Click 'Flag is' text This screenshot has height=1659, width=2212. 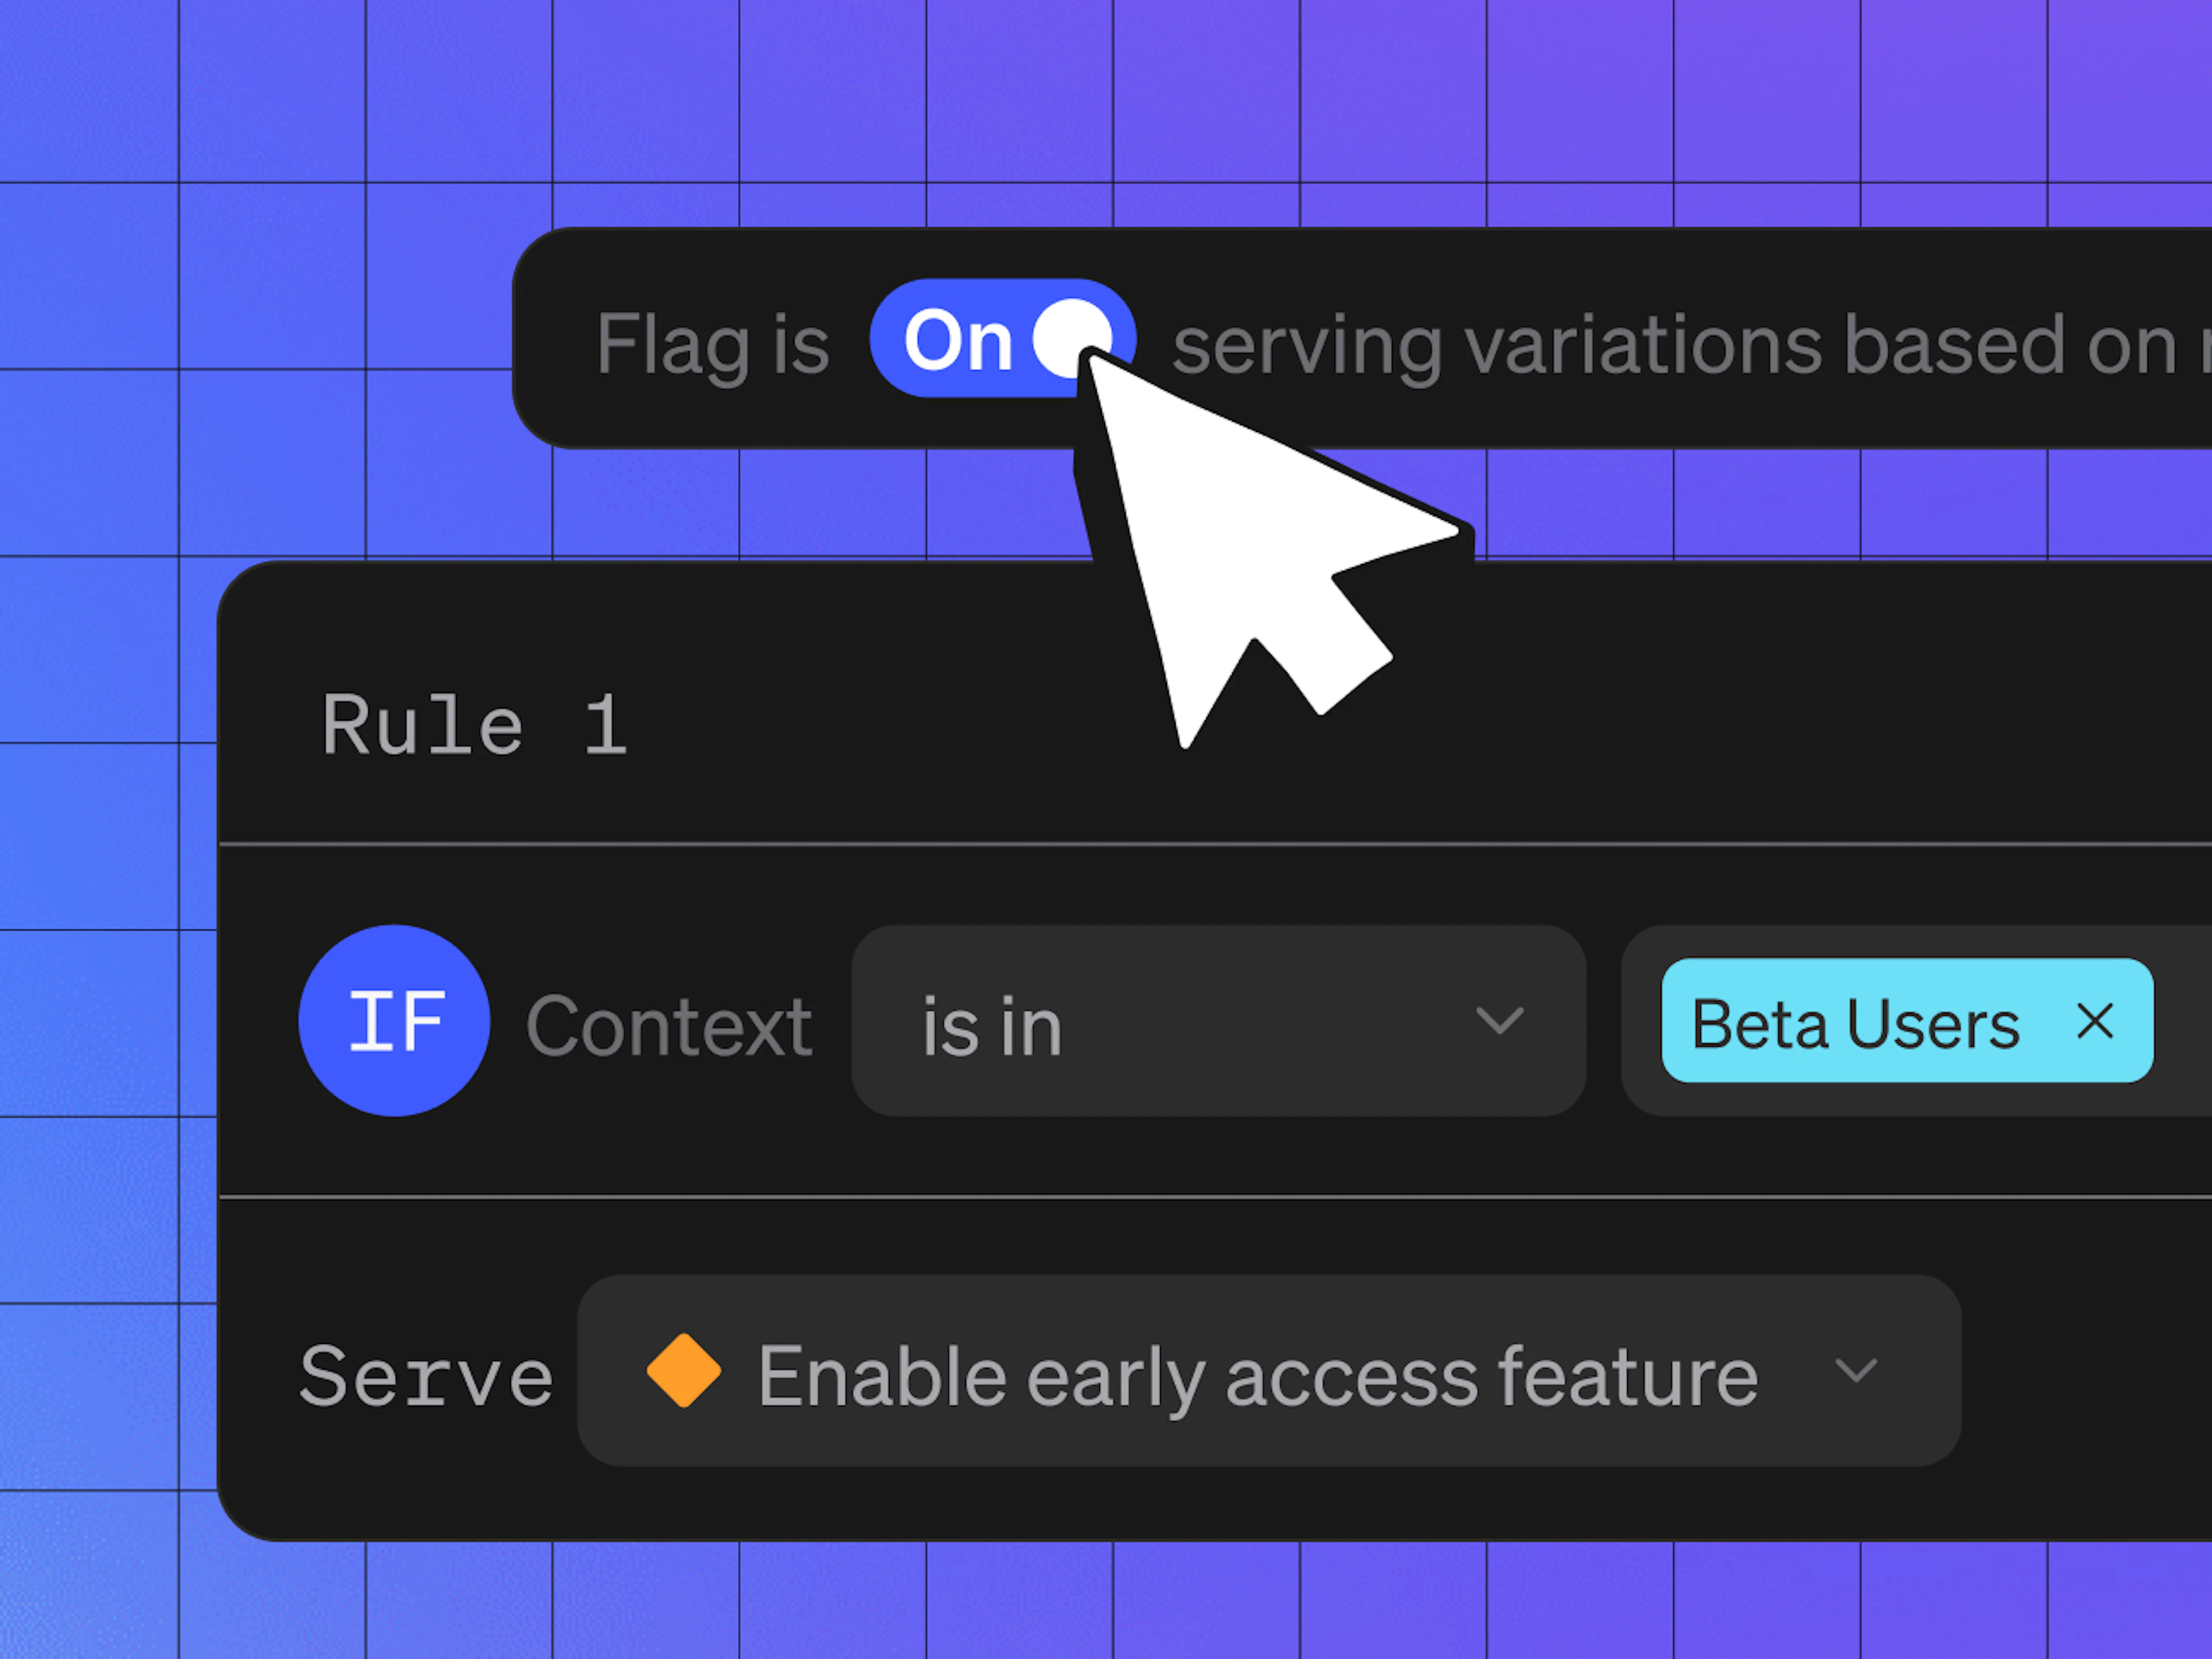pos(713,346)
